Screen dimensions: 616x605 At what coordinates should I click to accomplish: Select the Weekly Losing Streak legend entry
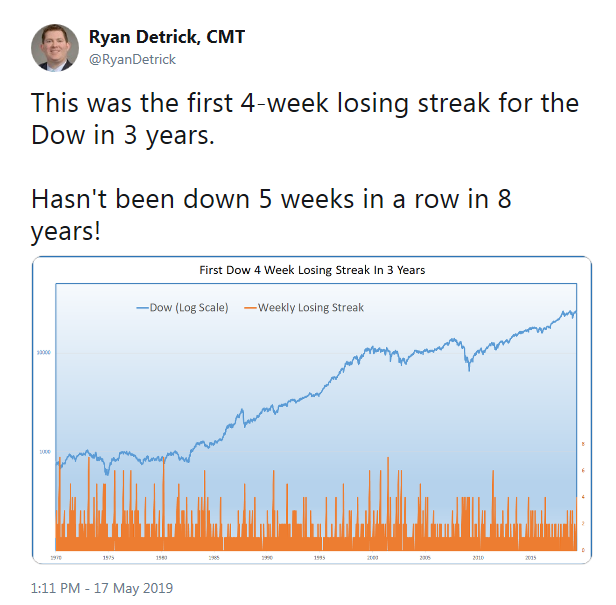(x=311, y=307)
